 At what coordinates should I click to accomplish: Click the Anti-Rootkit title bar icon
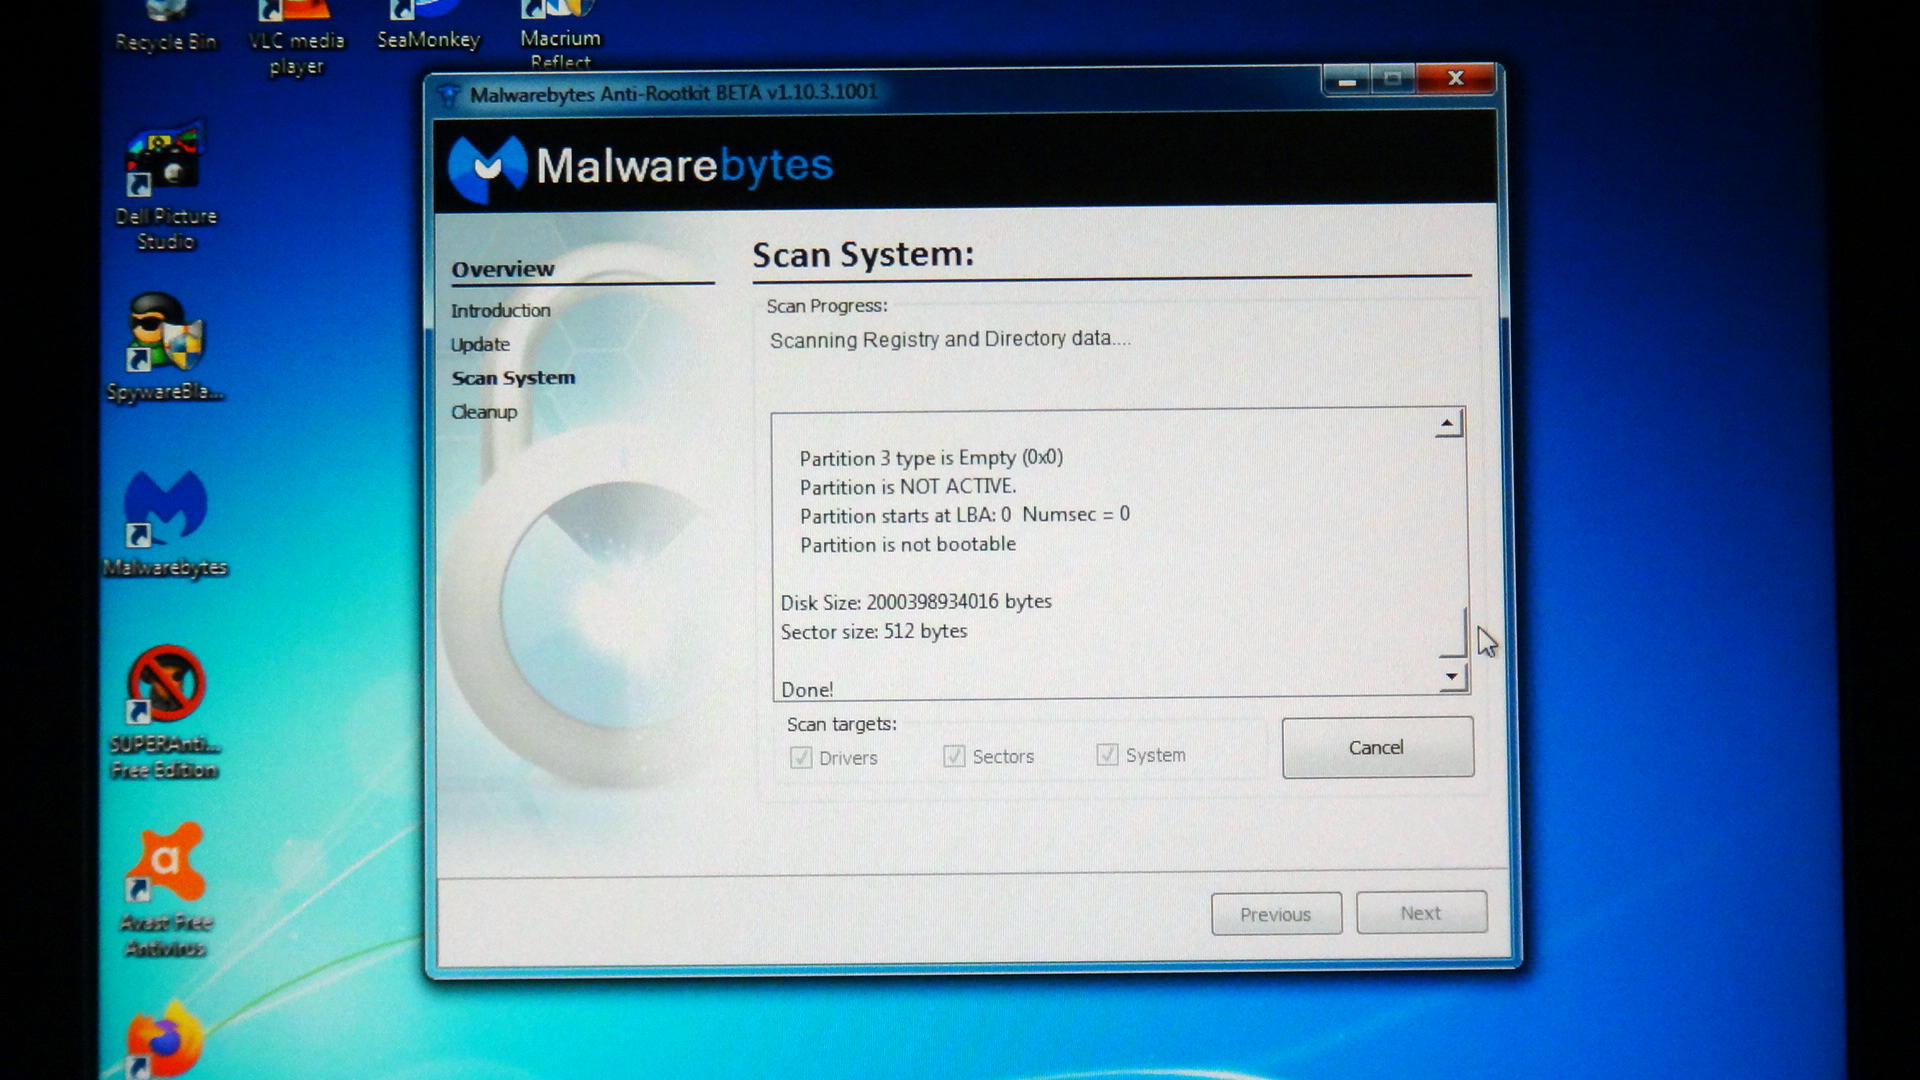[449, 96]
